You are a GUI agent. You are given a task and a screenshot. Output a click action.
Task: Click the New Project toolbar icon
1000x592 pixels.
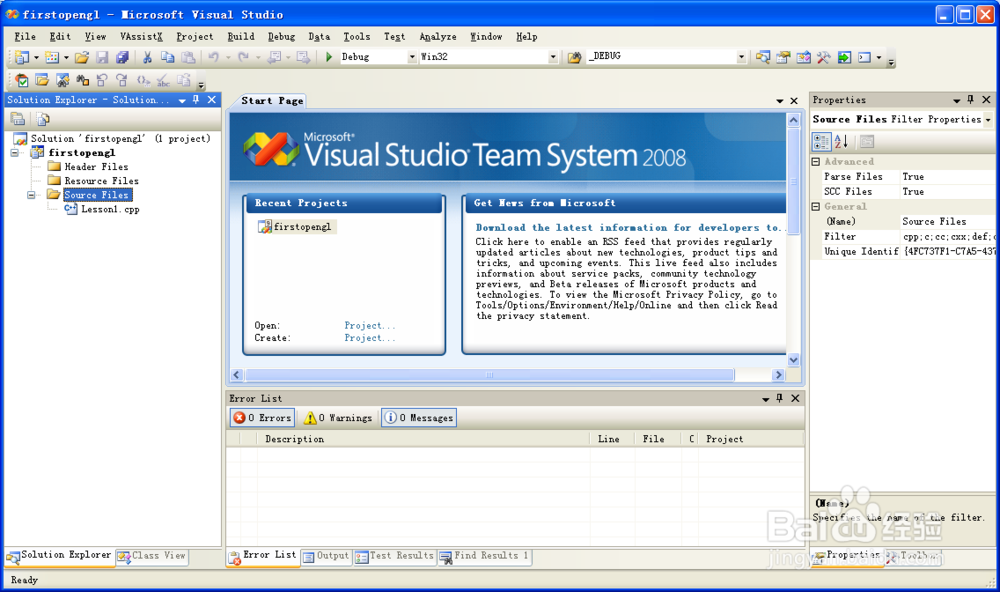click(22, 57)
